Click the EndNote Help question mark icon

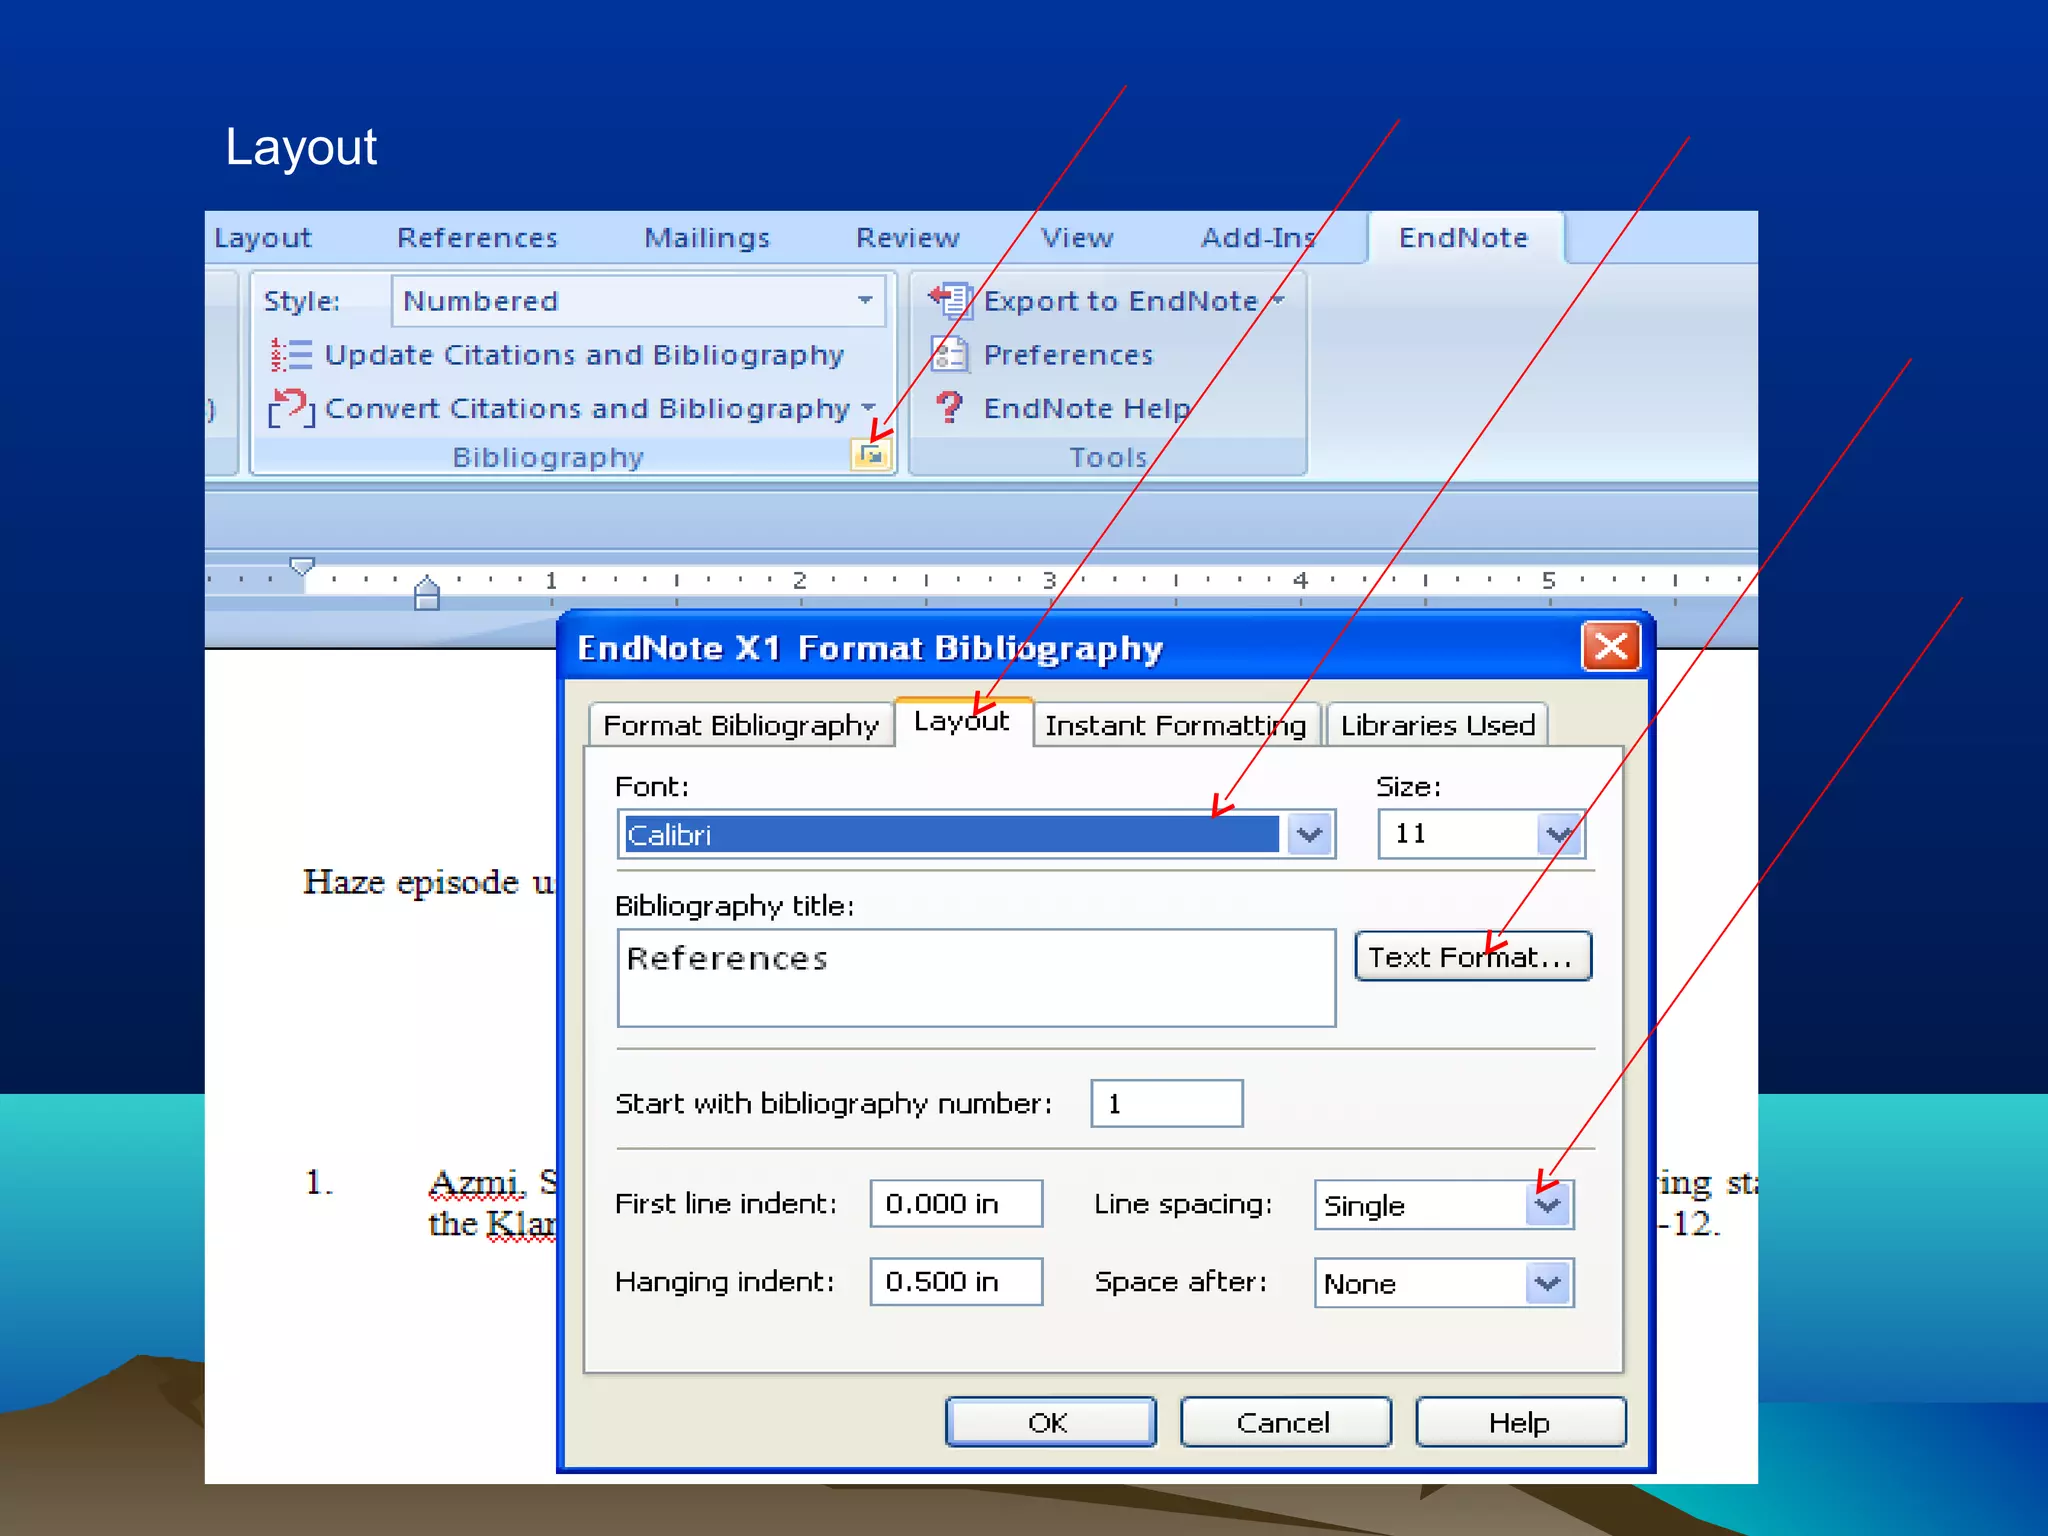pyautogui.click(x=949, y=407)
